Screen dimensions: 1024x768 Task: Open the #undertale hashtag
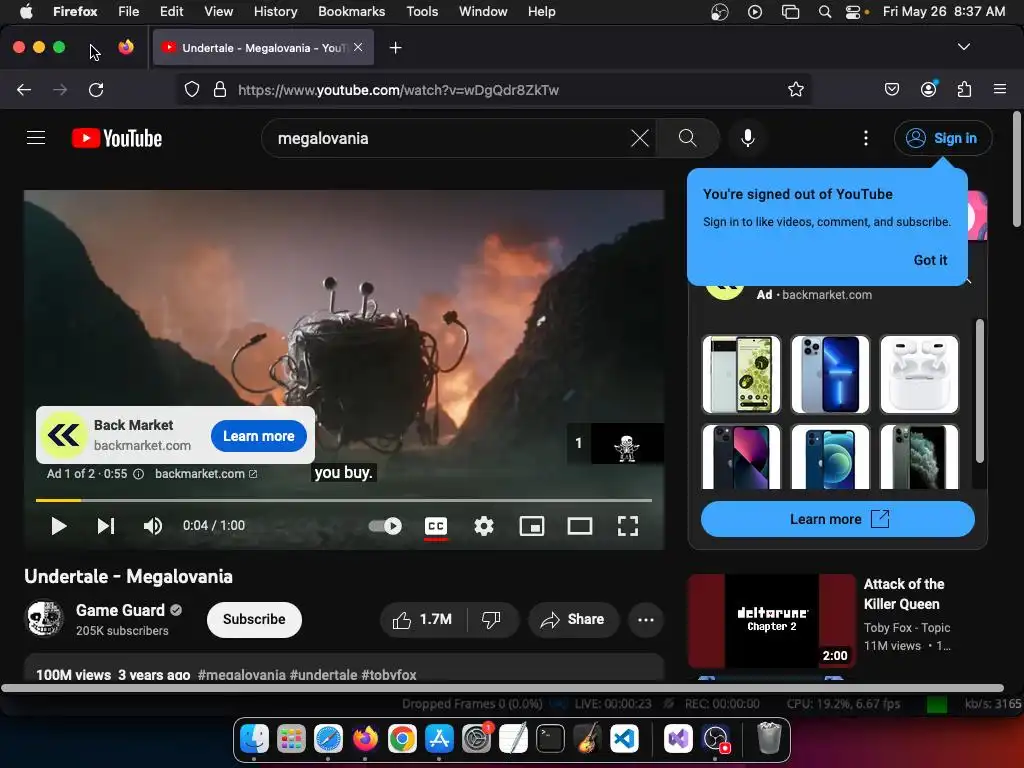pyautogui.click(x=323, y=675)
